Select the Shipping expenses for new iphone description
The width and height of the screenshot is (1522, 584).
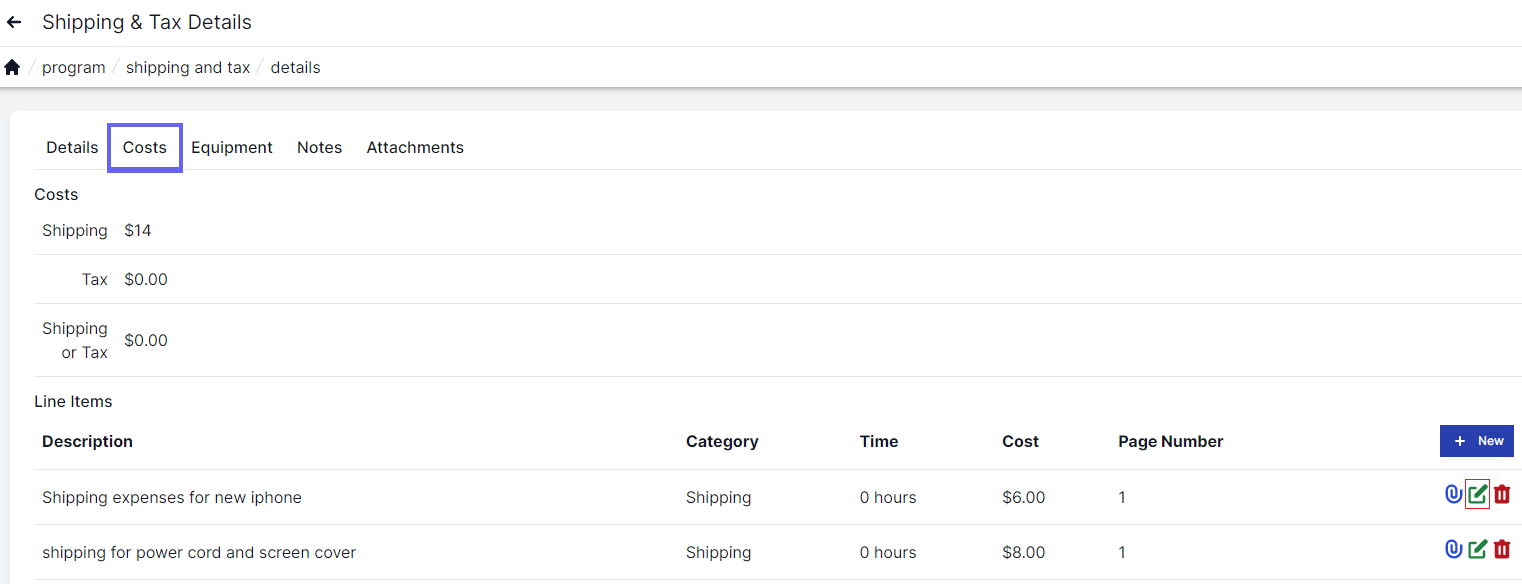coord(171,497)
